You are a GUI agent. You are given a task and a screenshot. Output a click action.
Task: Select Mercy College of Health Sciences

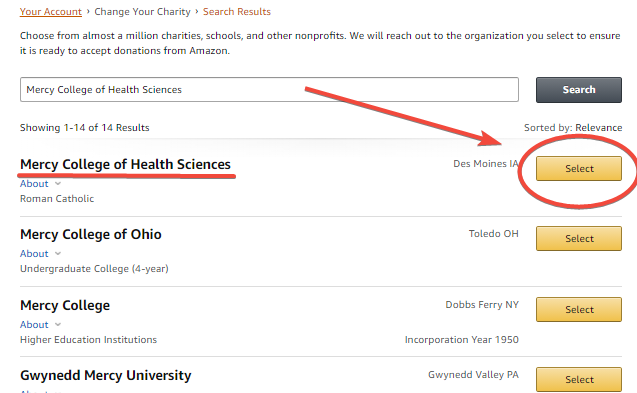click(x=578, y=168)
